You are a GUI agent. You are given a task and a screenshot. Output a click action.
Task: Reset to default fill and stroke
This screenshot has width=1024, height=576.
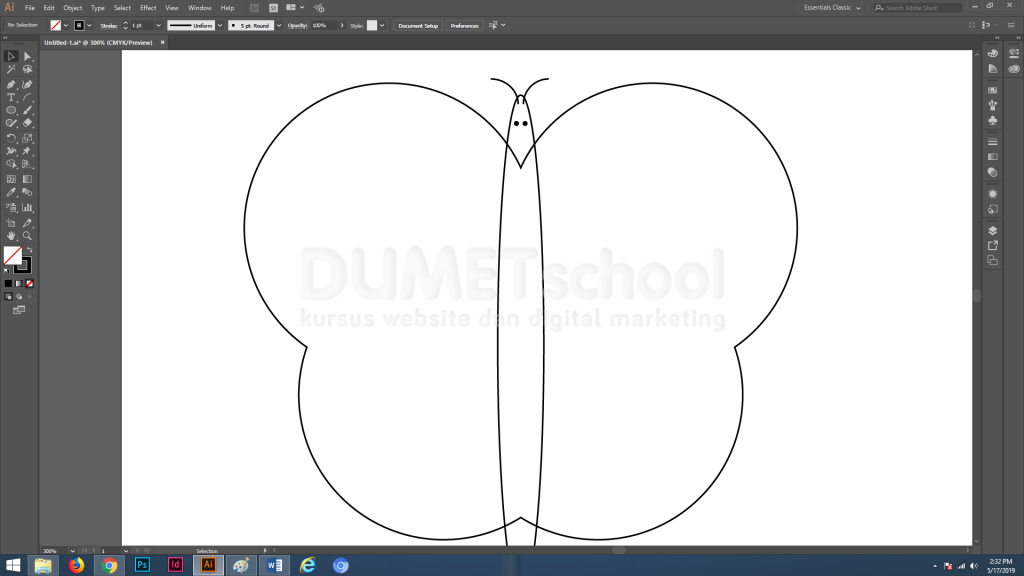pyautogui.click(x=7, y=270)
